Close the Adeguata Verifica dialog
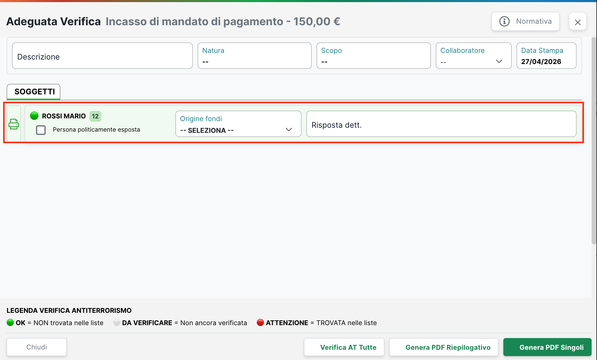The width and height of the screenshot is (597, 360). click(577, 22)
